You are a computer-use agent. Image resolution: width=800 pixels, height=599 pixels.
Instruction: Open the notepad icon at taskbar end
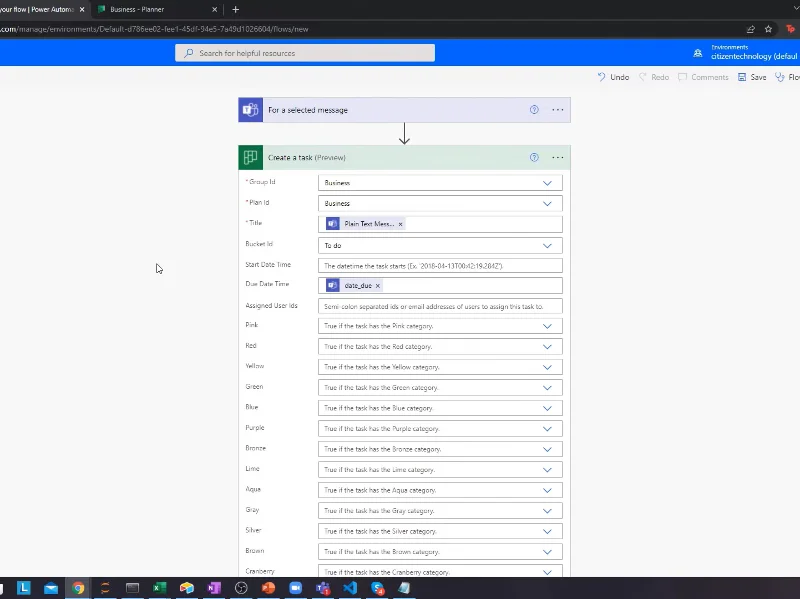click(404, 588)
